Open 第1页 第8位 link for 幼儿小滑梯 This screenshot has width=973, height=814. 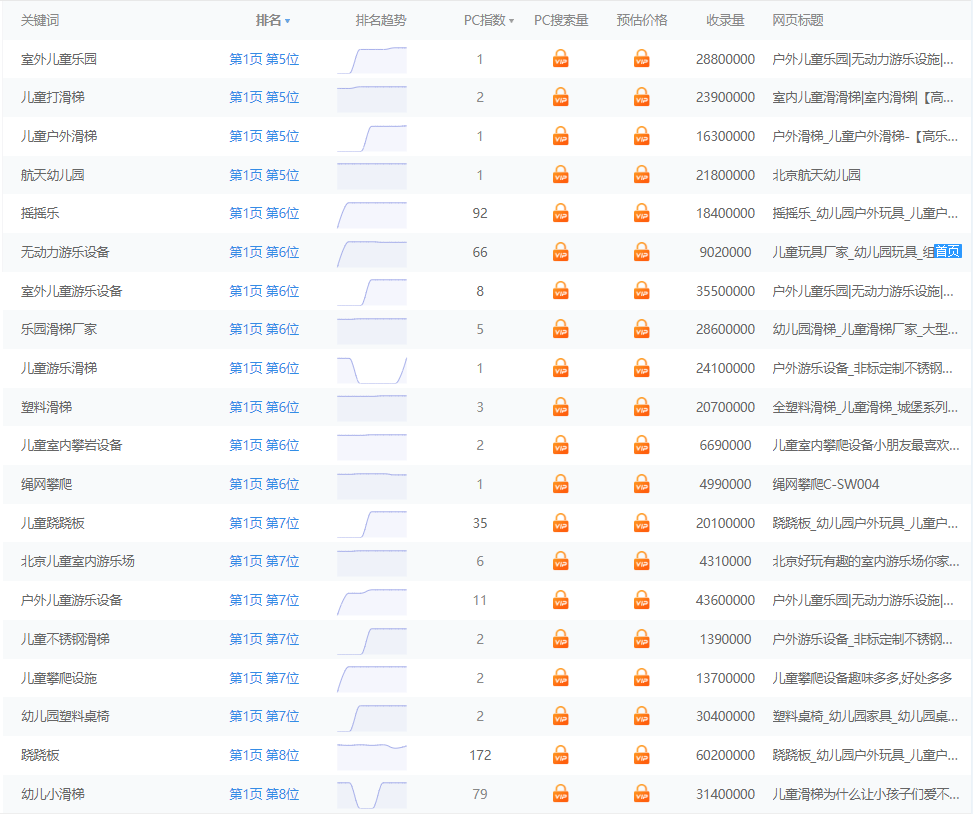[264, 794]
